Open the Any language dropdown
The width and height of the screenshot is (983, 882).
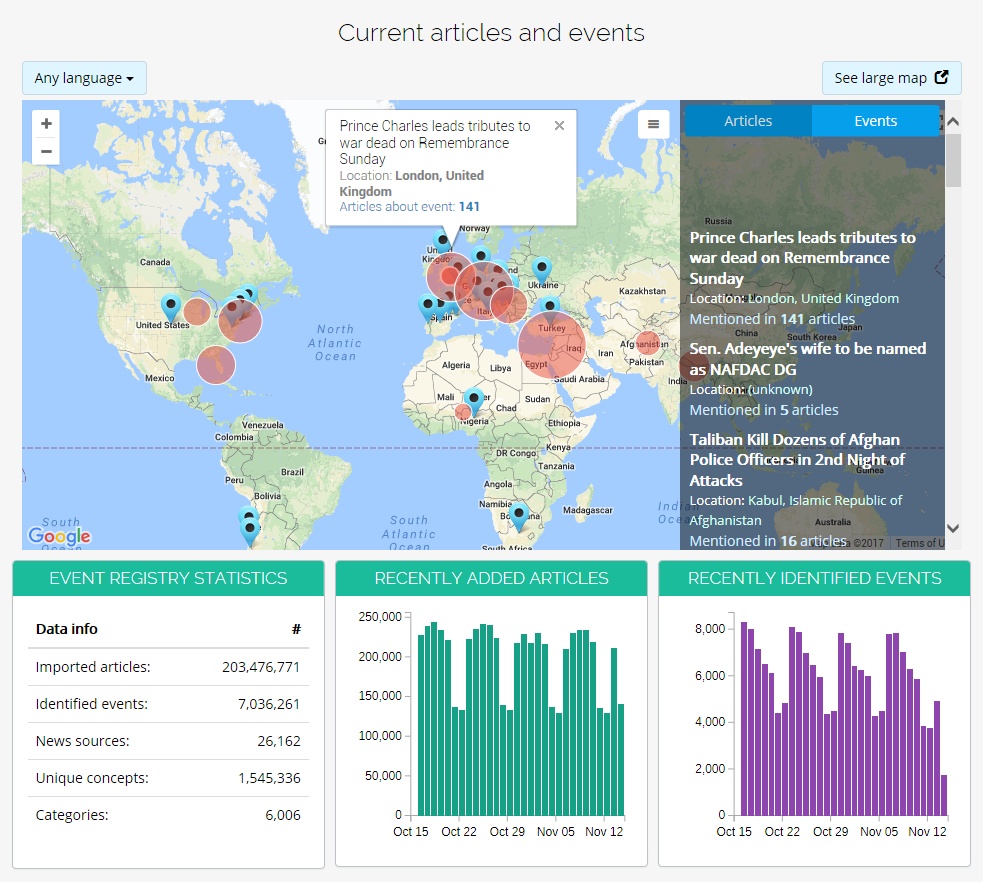click(x=84, y=77)
